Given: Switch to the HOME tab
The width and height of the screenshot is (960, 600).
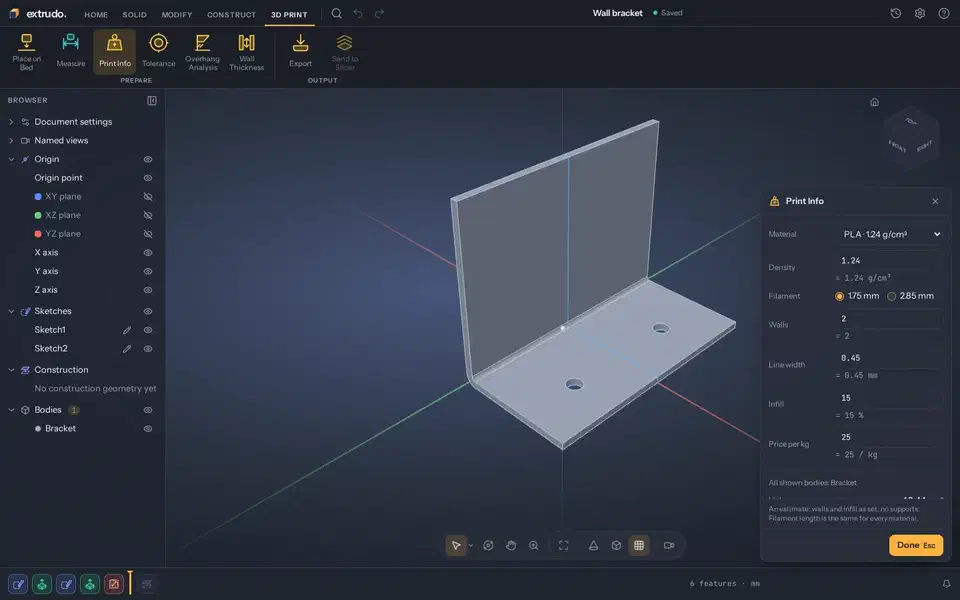Looking at the screenshot, I should tap(96, 14).
